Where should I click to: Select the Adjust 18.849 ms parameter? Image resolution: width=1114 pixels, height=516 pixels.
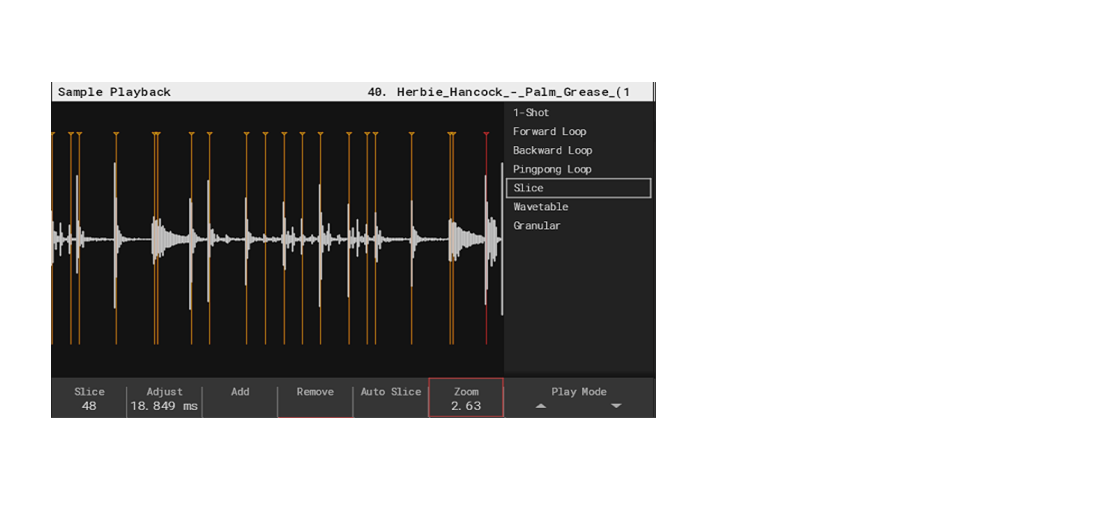[x=164, y=399]
